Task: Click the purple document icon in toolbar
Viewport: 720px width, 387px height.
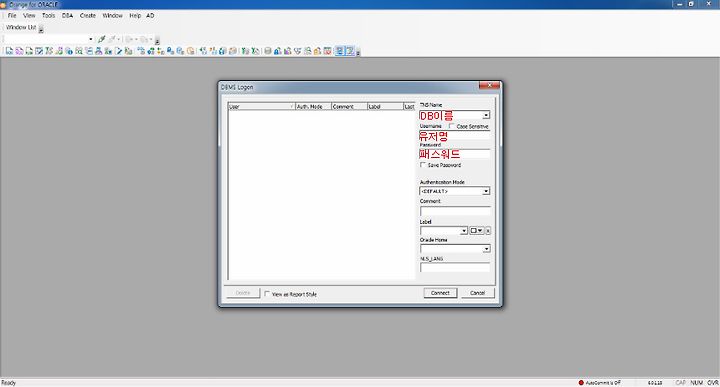Action: 19,51
